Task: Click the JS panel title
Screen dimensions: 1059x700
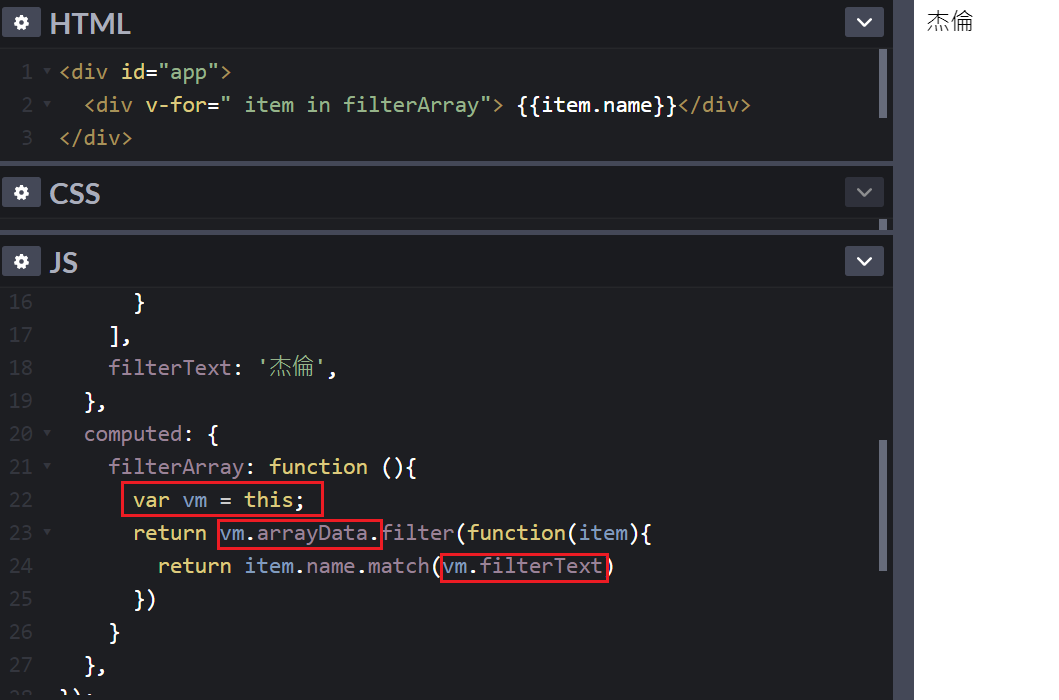Action: (63, 263)
